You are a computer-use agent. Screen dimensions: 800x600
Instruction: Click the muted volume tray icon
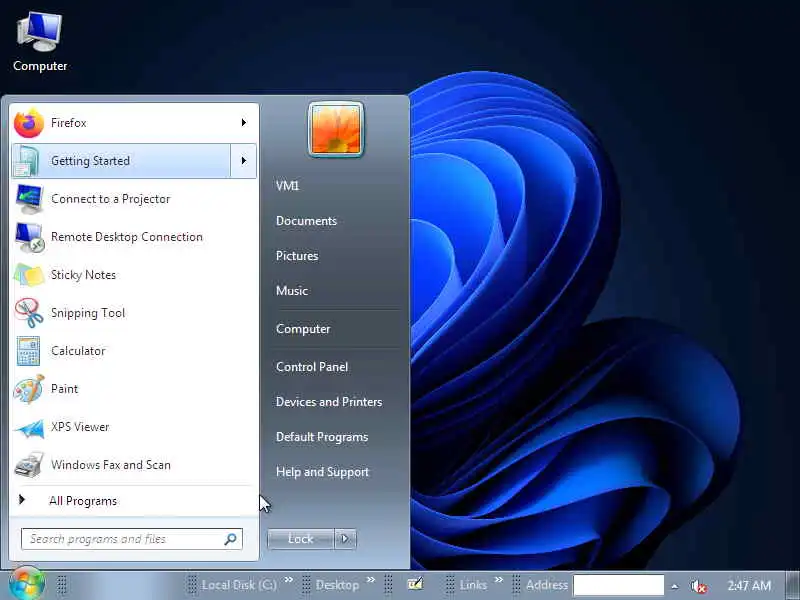[698, 586]
